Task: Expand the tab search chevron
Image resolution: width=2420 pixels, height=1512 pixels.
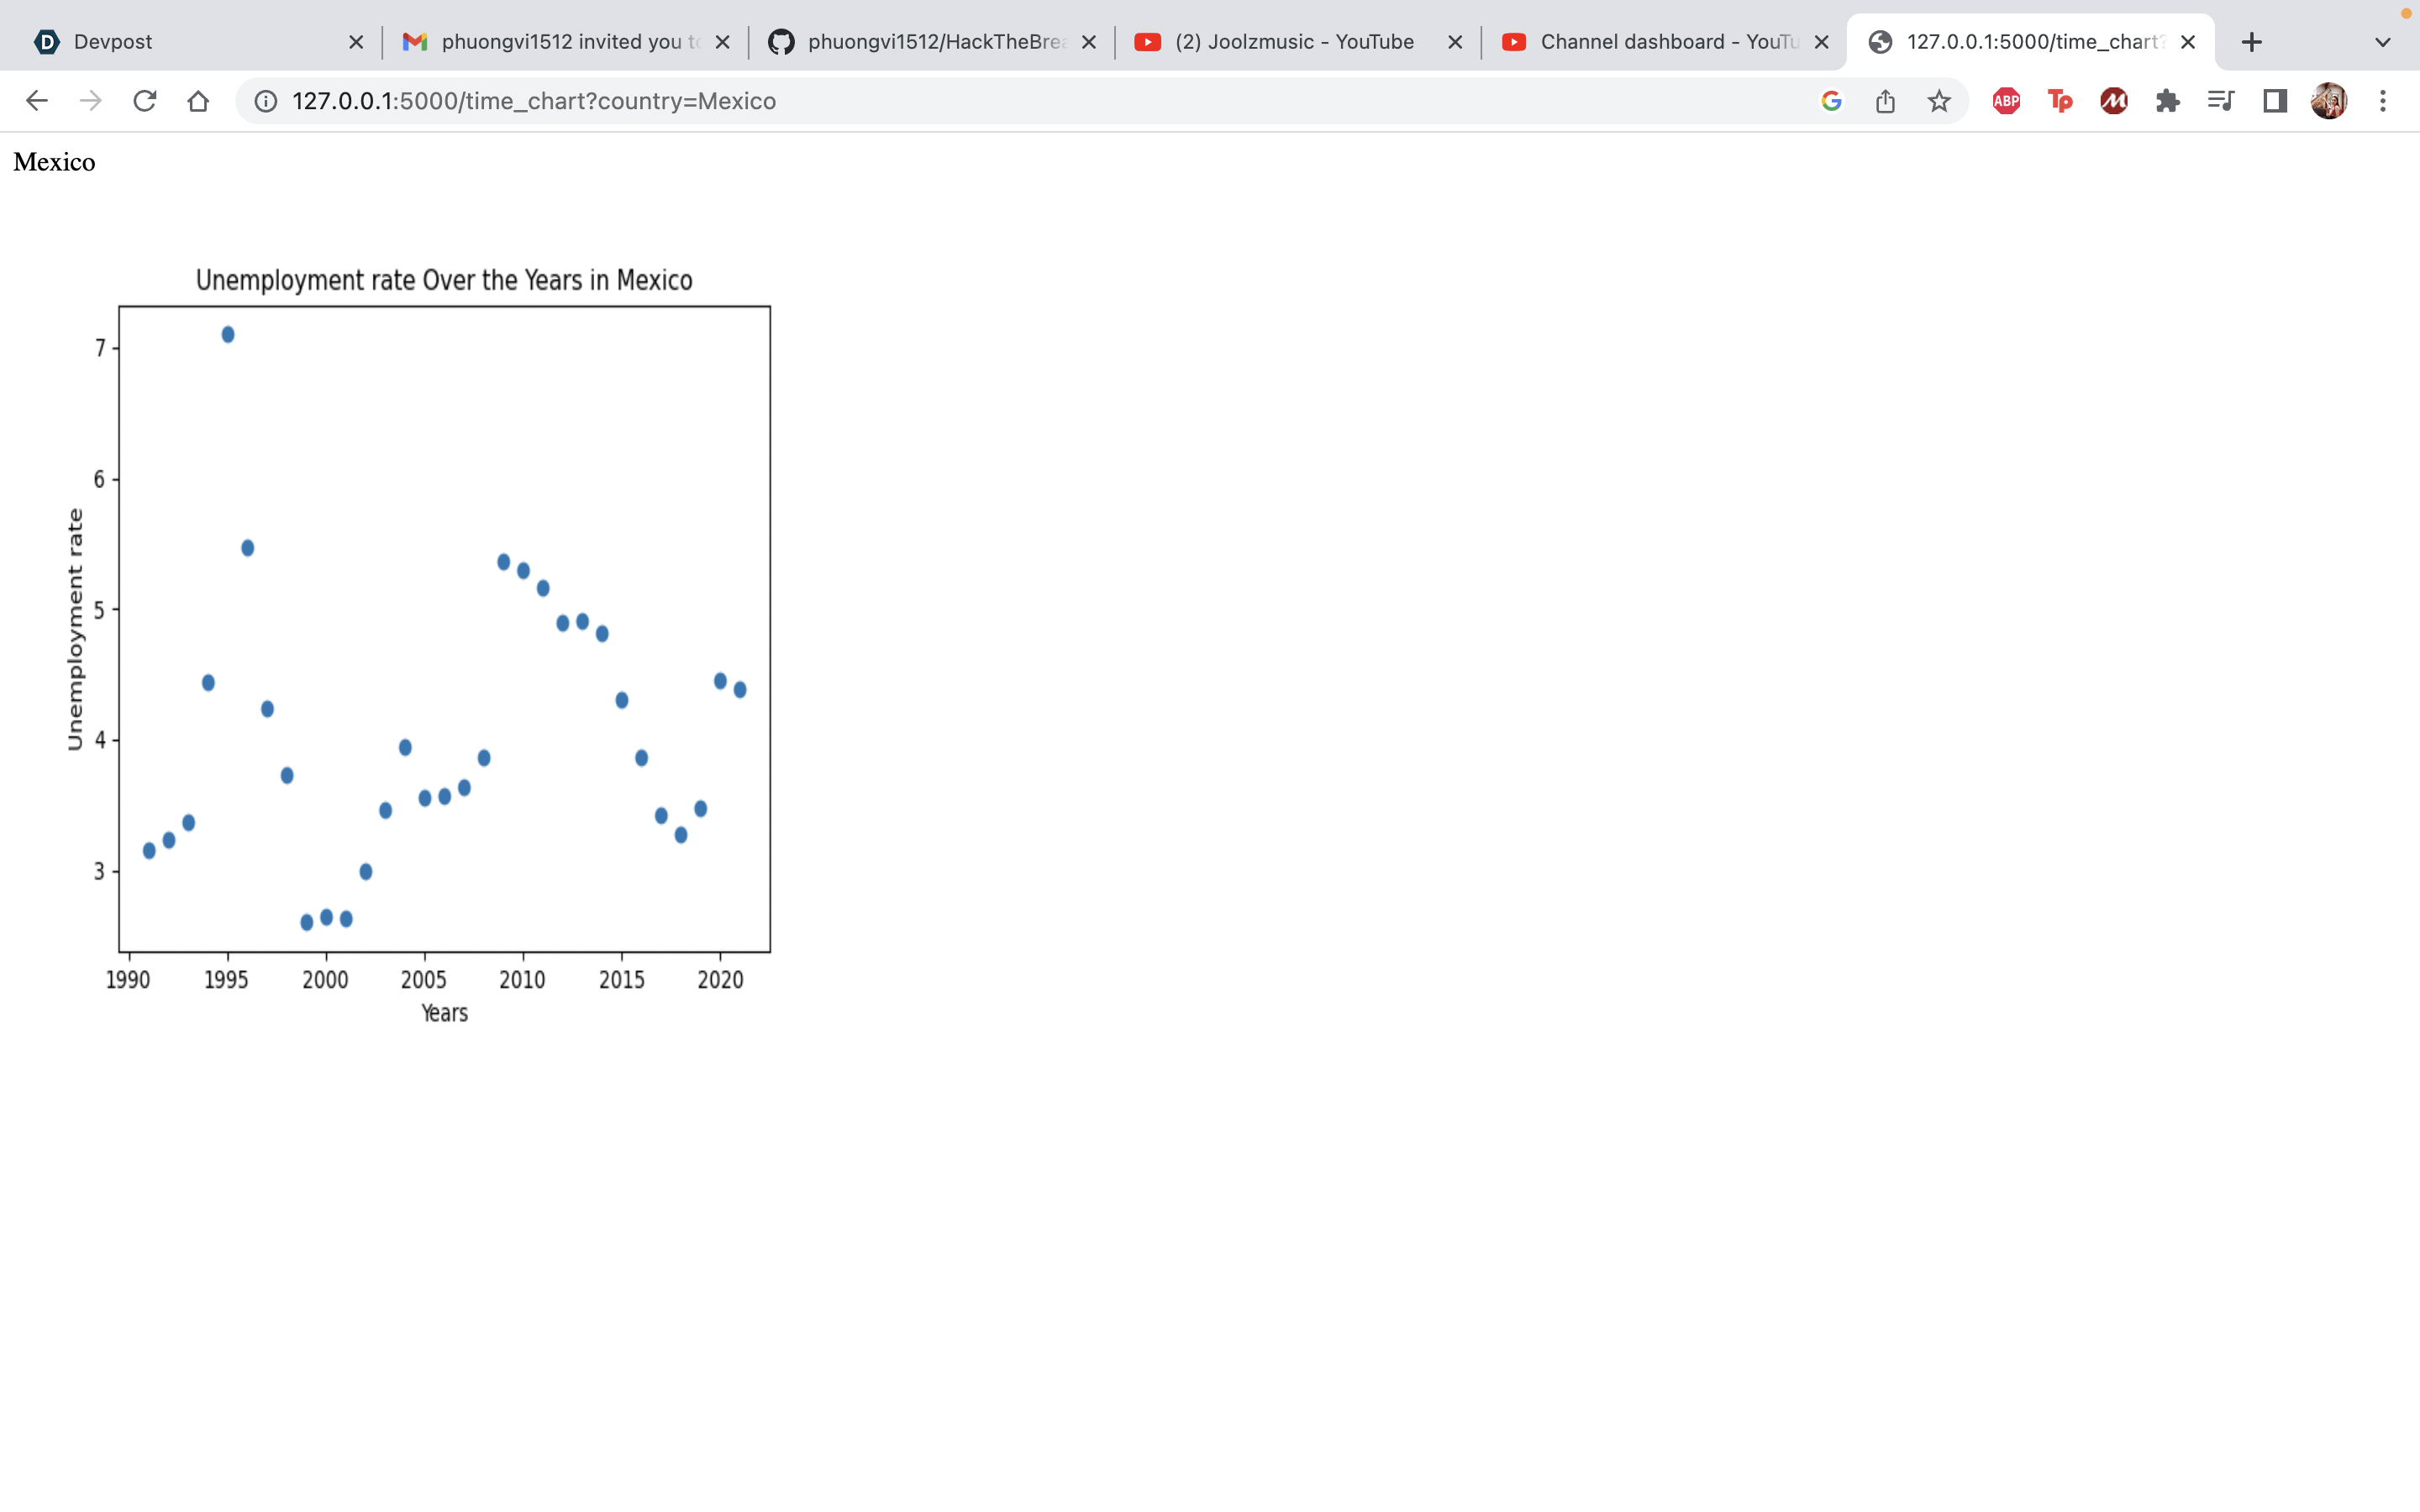Action: pyautogui.click(x=2383, y=42)
